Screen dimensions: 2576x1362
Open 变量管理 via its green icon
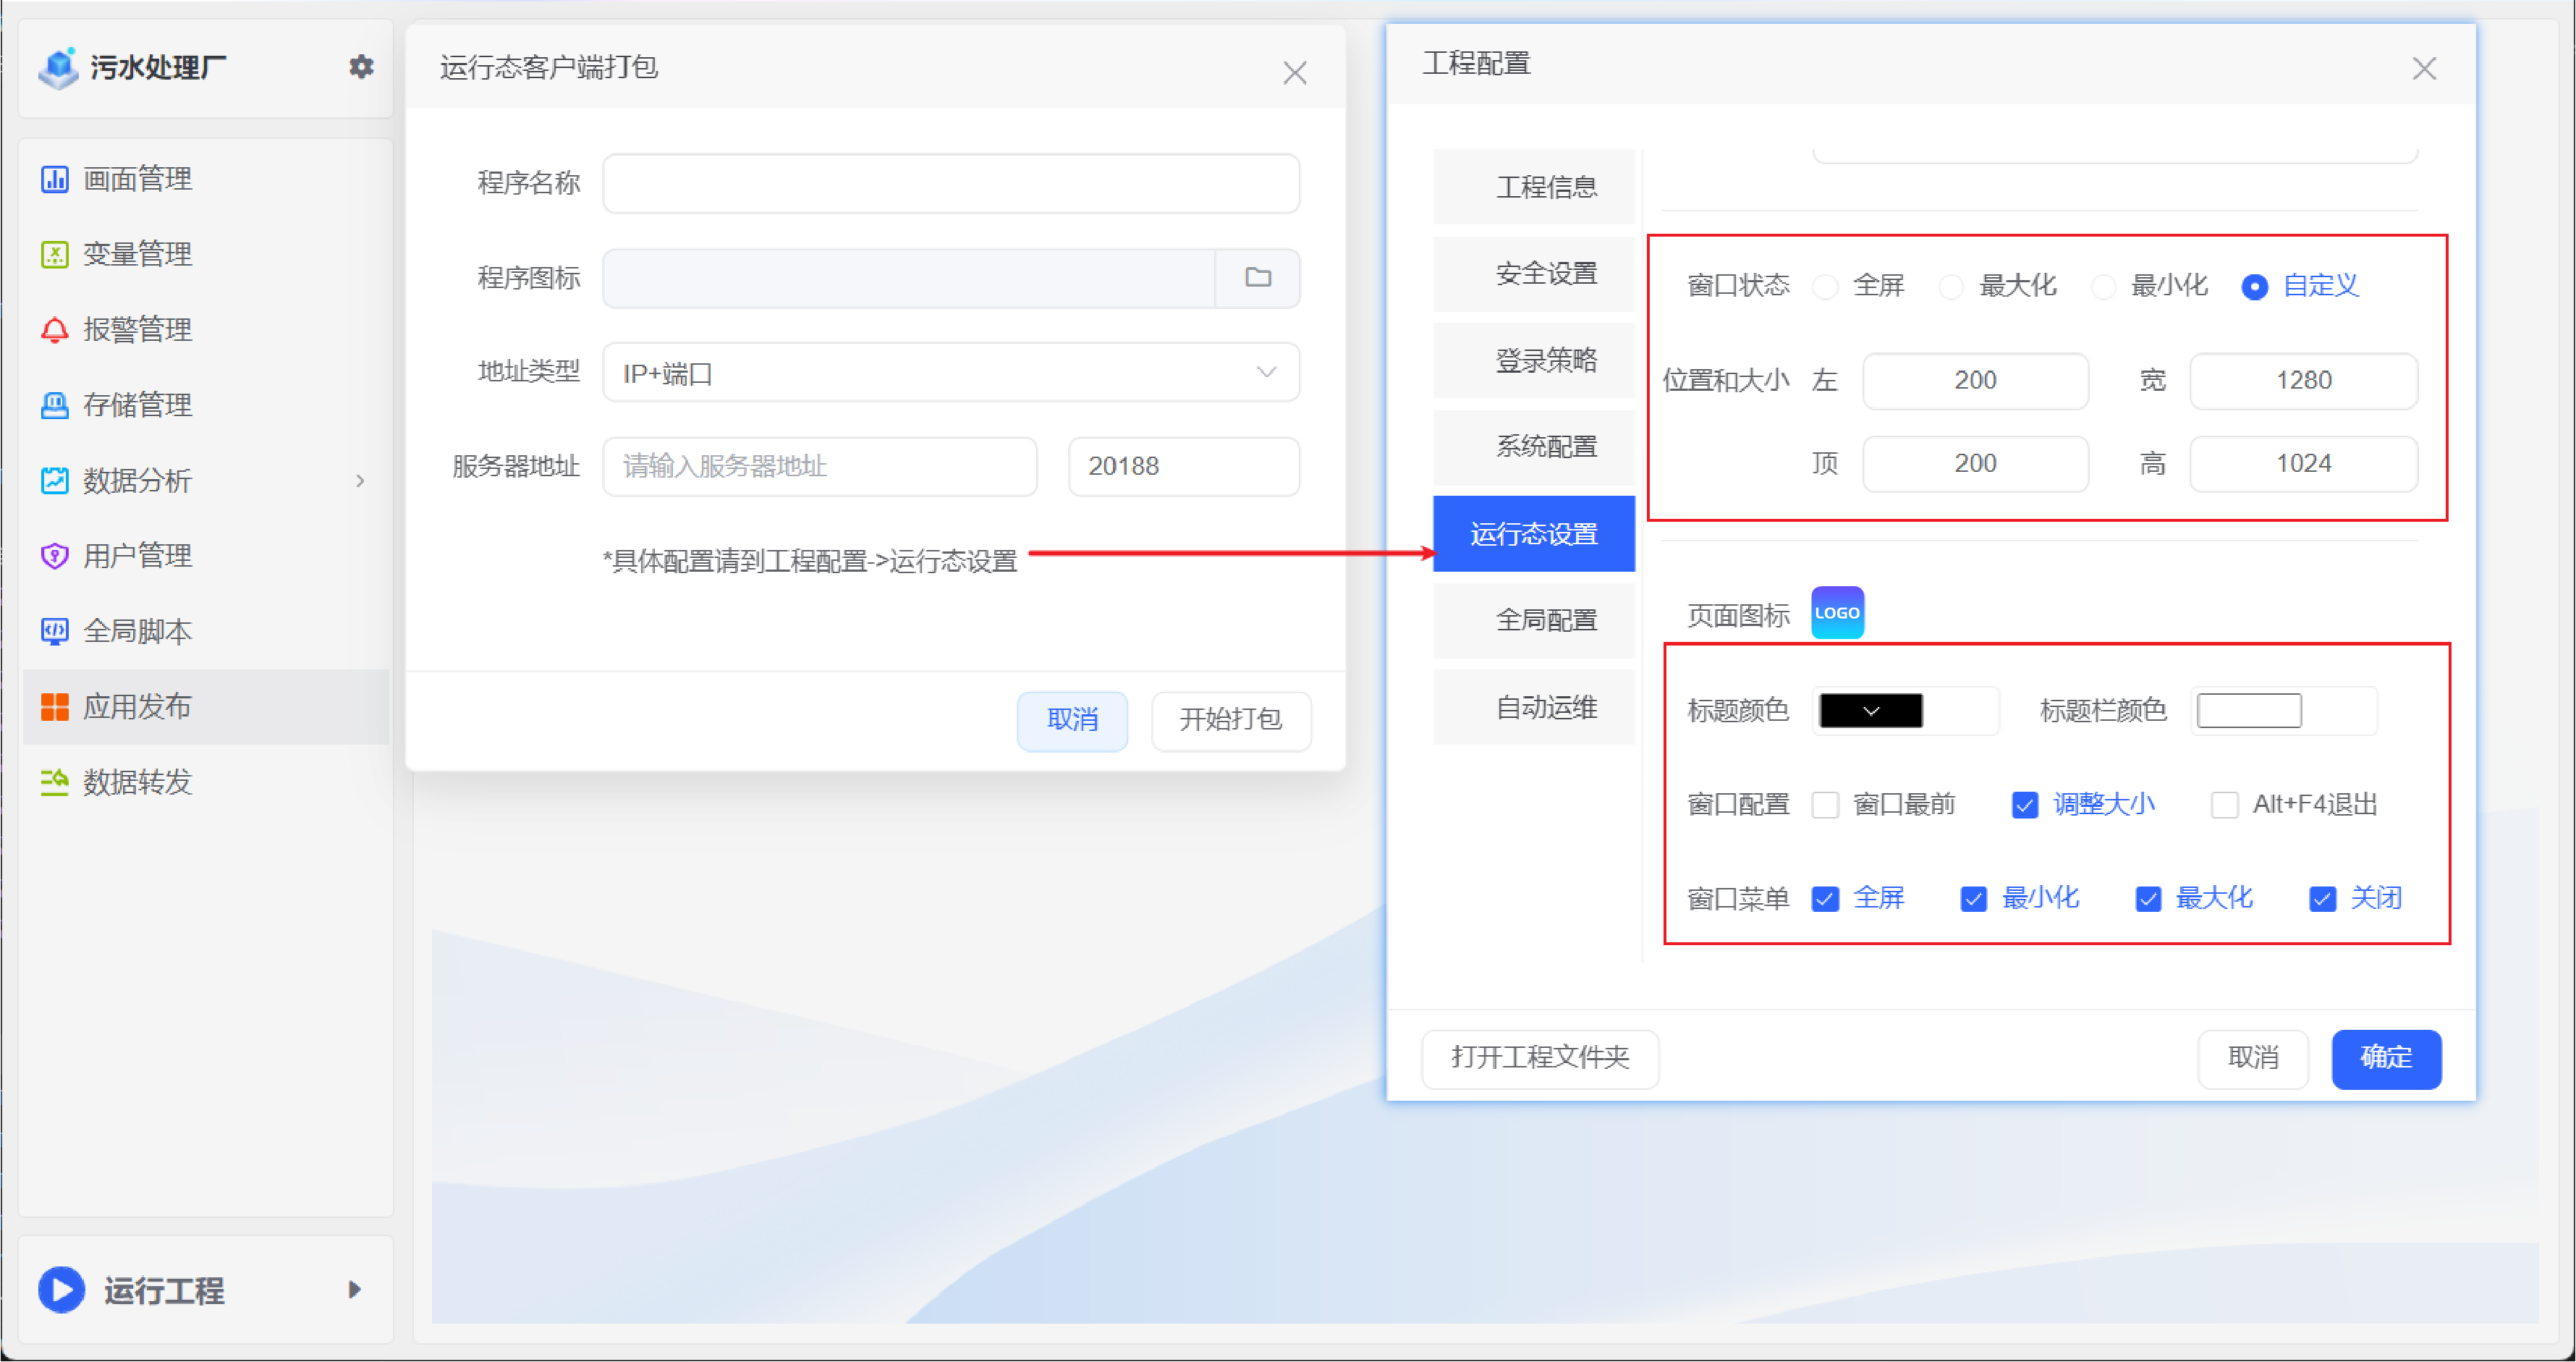point(54,254)
